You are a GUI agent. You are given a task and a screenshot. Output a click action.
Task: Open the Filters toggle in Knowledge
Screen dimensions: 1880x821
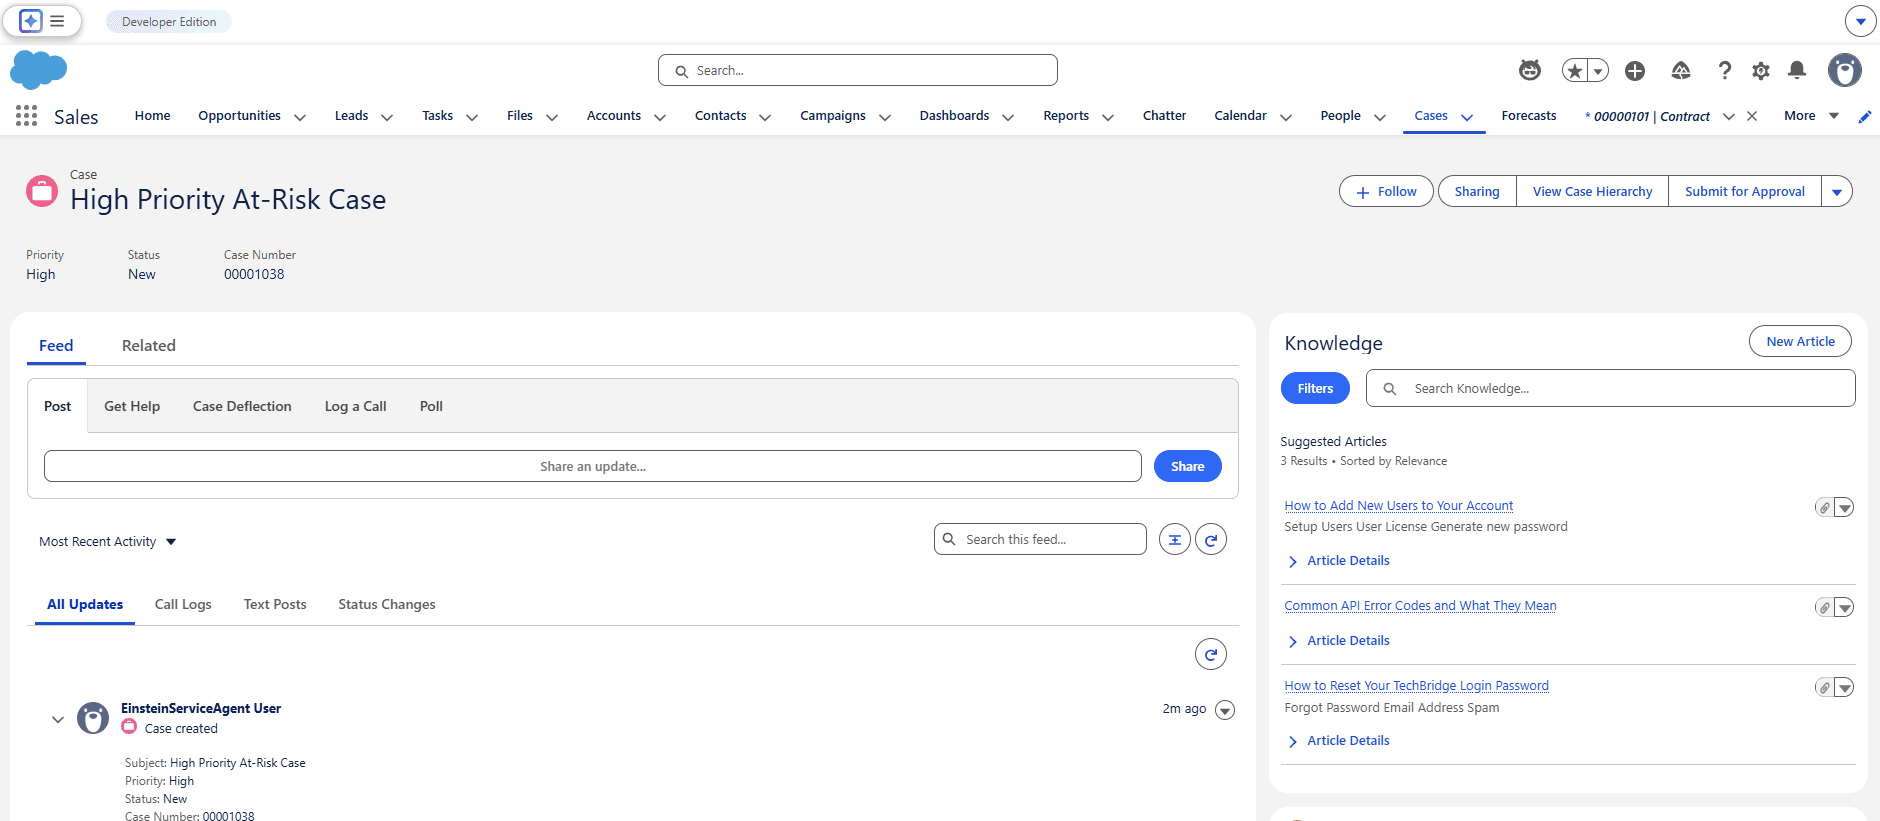[x=1315, y=388]
